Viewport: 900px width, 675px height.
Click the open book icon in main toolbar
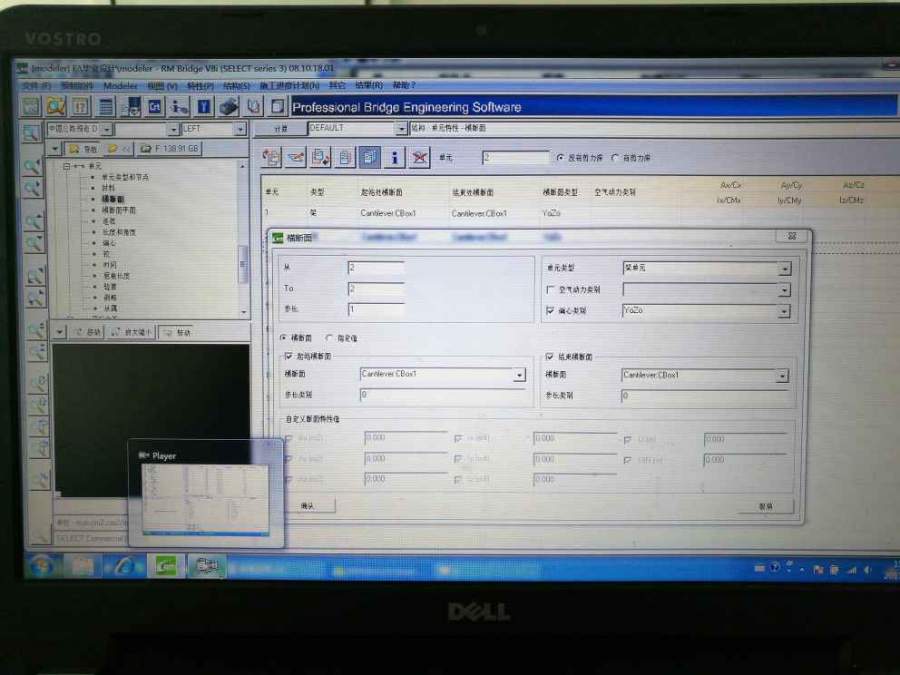[x=253, y=107]
